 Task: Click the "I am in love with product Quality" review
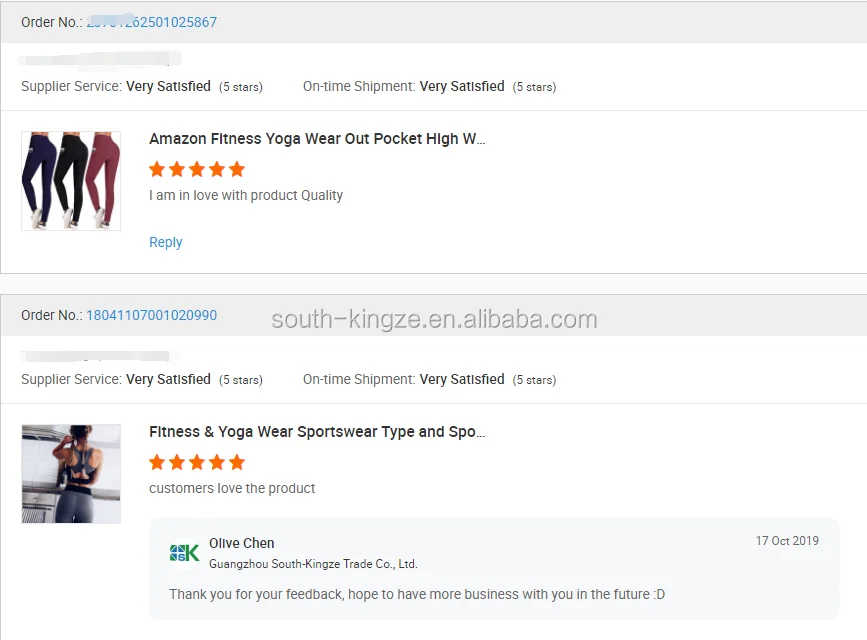pyautogui.click(x=246, y=195)
